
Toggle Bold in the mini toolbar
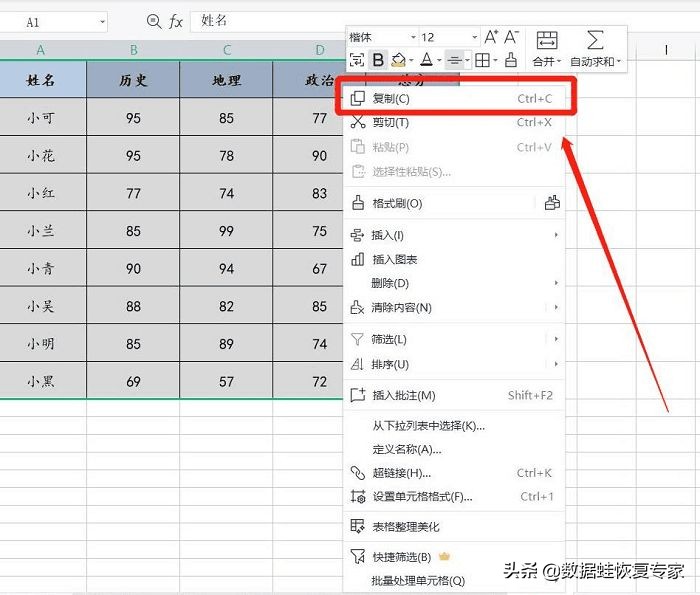(x=378, y=60)
